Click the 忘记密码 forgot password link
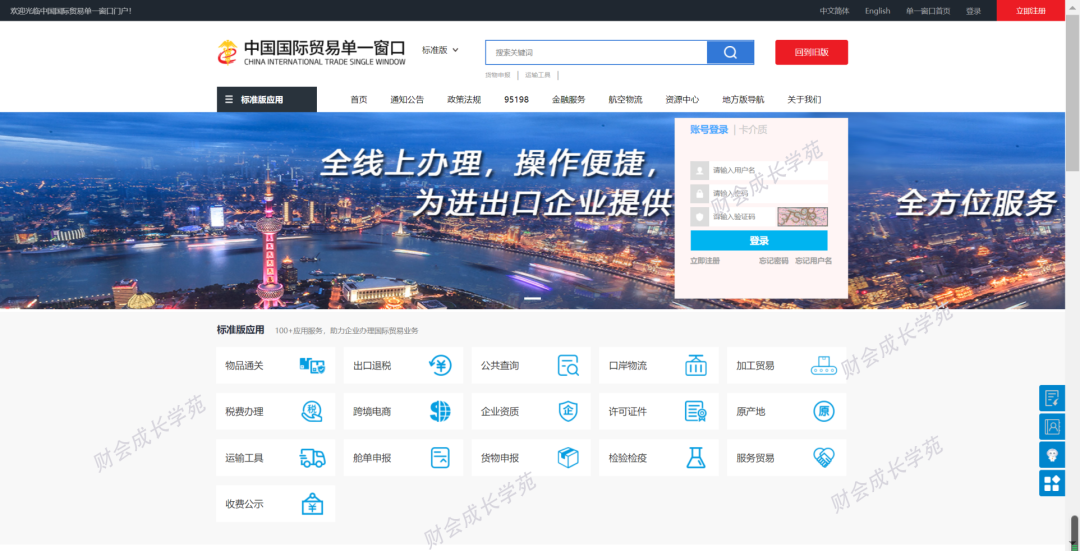Image resolution: width=1080 pixels, height=551 pixels. pyautogui.click(x=773, y=261)
